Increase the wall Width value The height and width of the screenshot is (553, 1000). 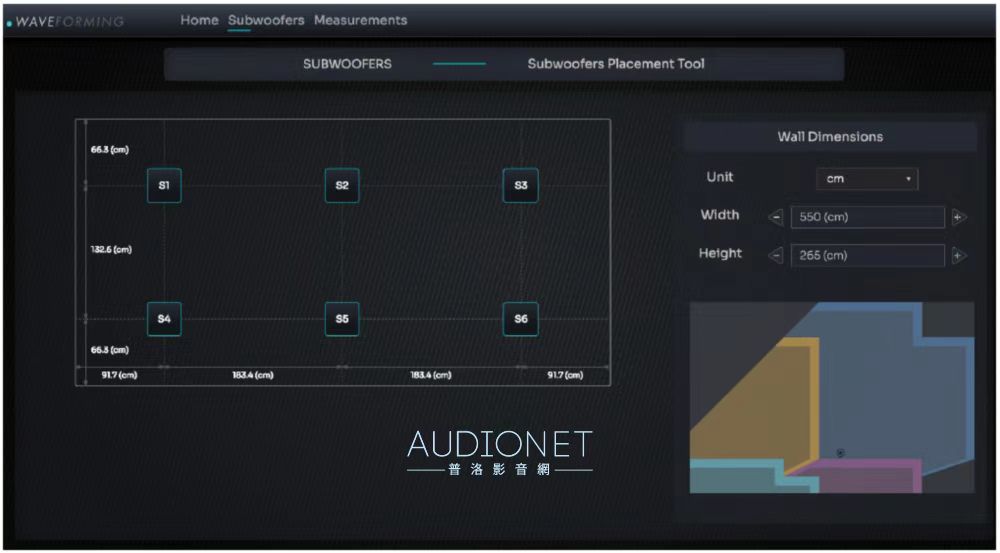(x=958, y=217)
